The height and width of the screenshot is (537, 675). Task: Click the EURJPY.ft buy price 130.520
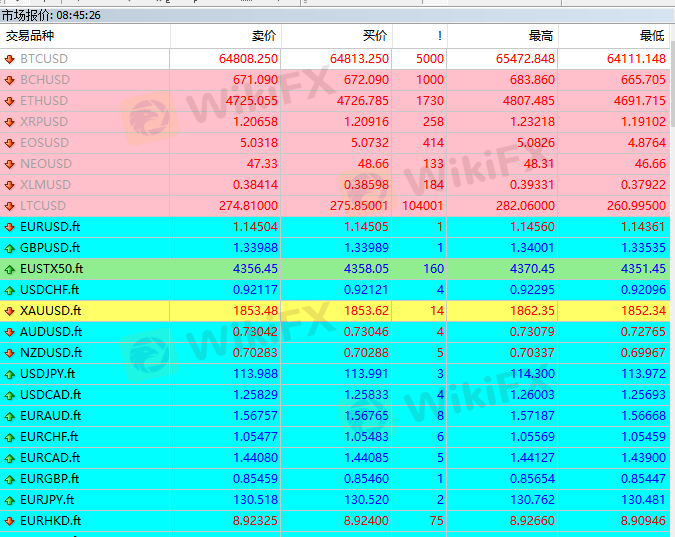[361, 500]
